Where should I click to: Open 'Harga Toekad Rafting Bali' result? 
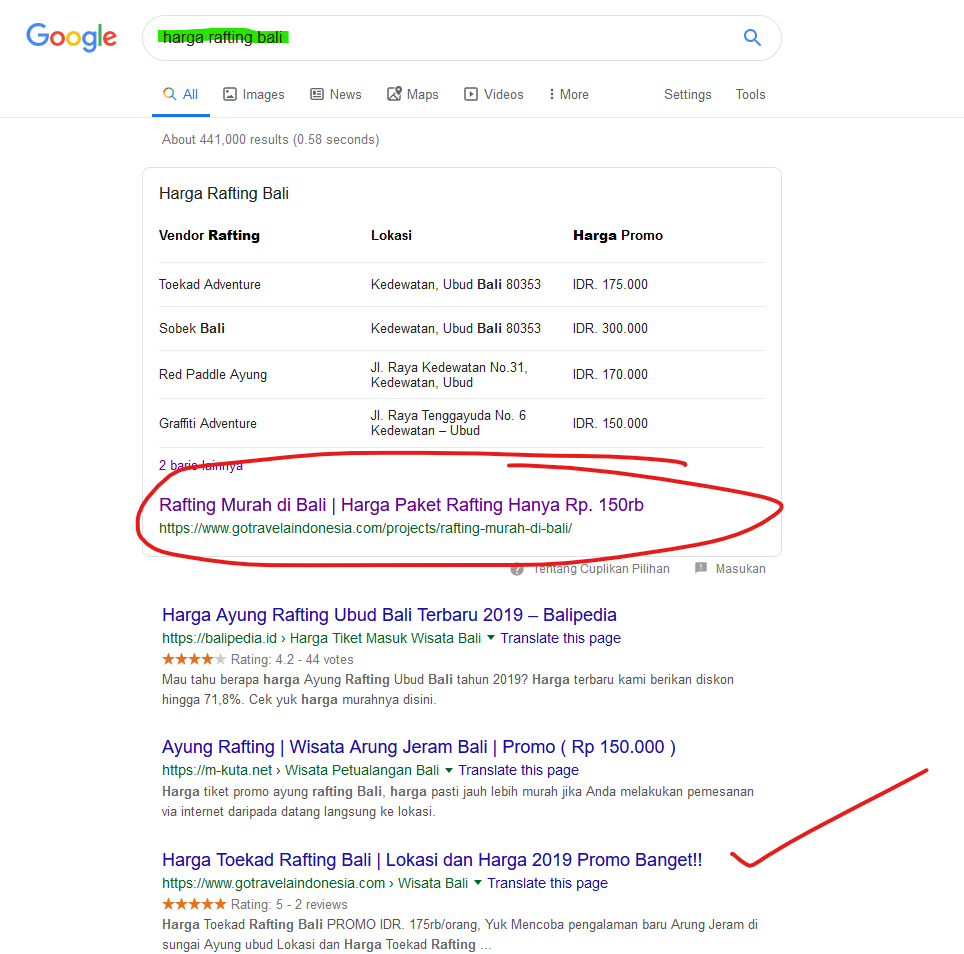pos(432,859)
